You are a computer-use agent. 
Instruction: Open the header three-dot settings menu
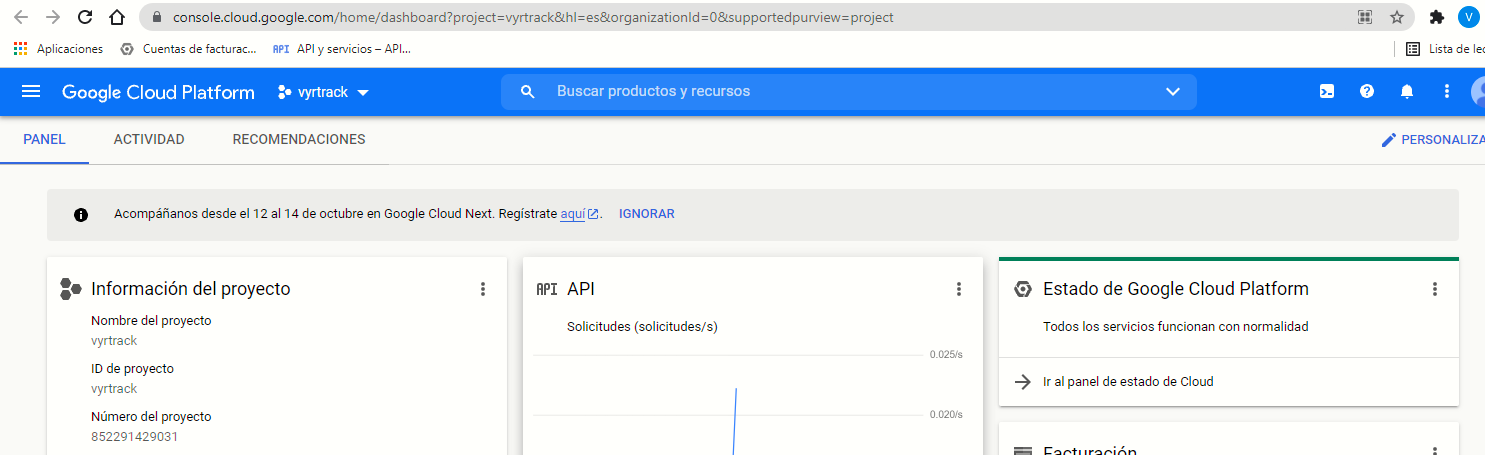point(1446,92)
